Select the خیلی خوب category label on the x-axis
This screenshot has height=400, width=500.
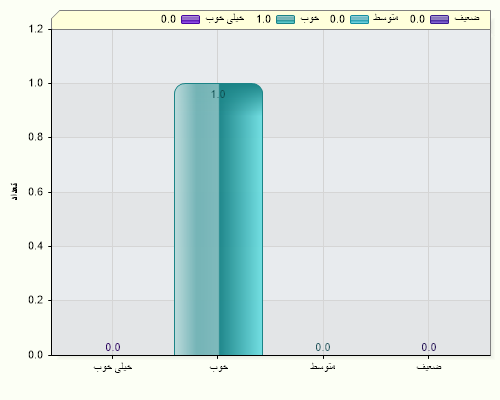(113, 367)
